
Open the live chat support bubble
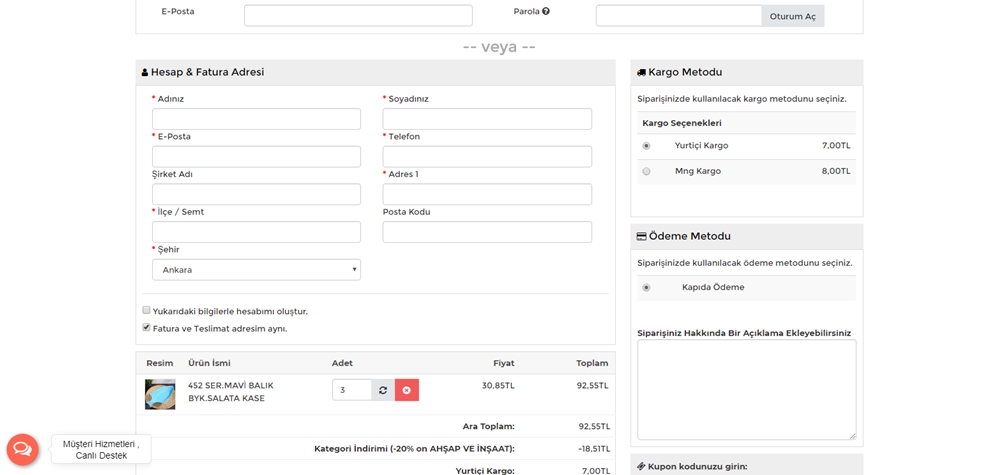coord(23,450)
